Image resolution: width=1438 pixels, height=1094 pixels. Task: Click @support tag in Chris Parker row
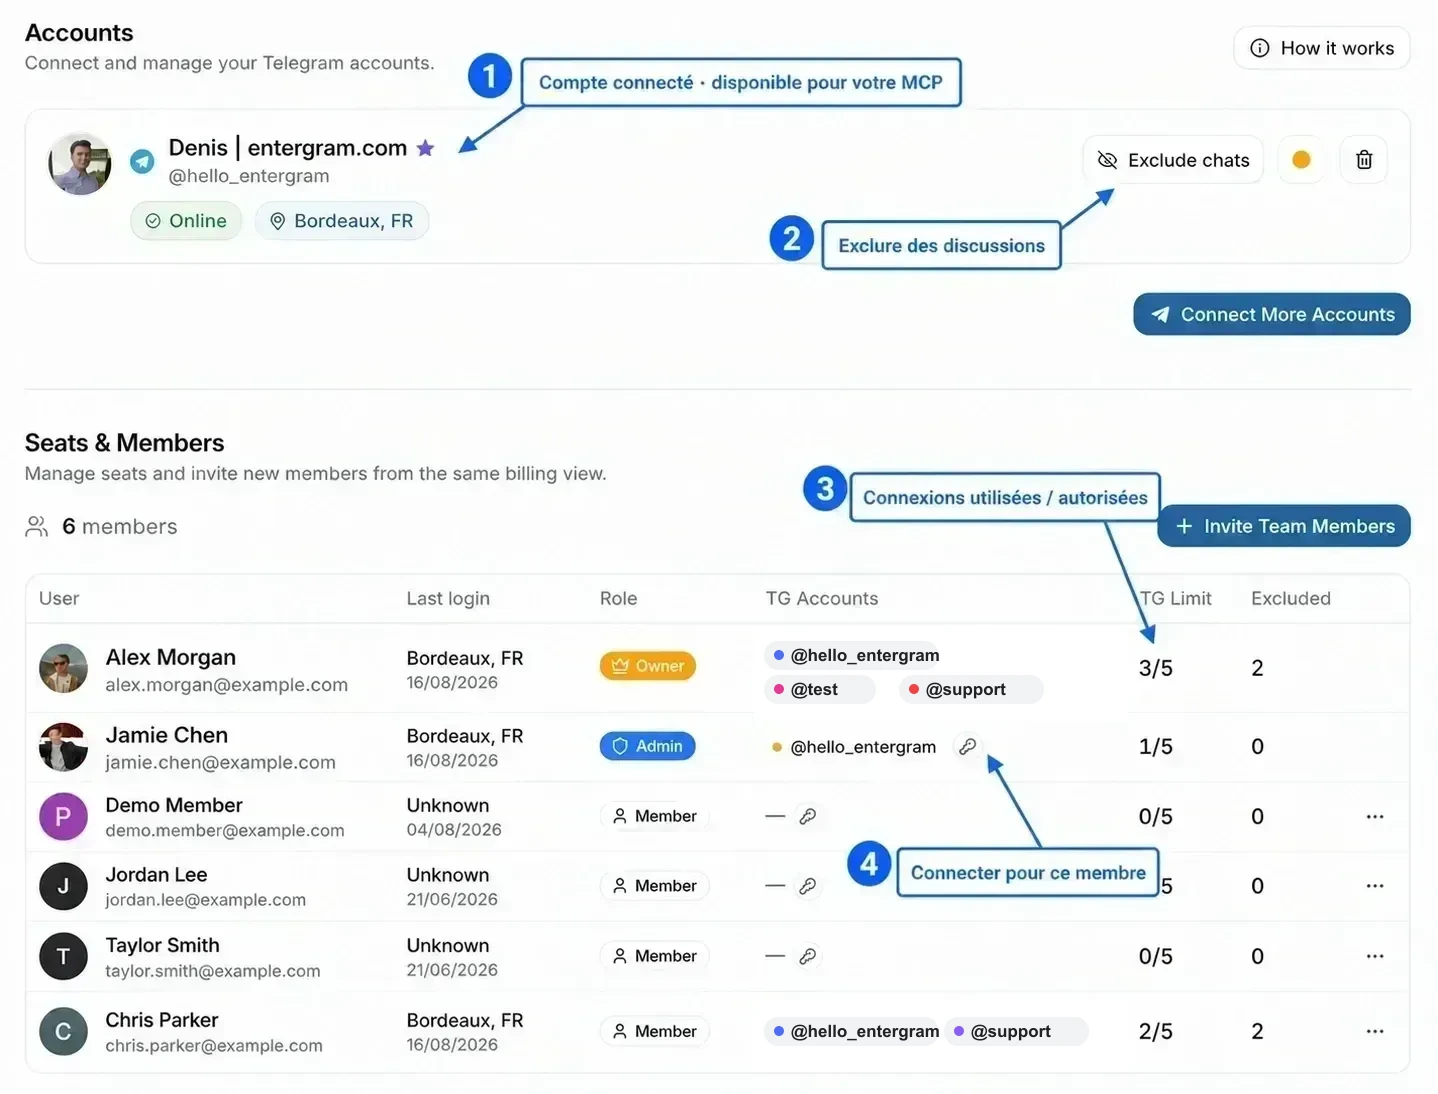click(x=1016, y=1031)
